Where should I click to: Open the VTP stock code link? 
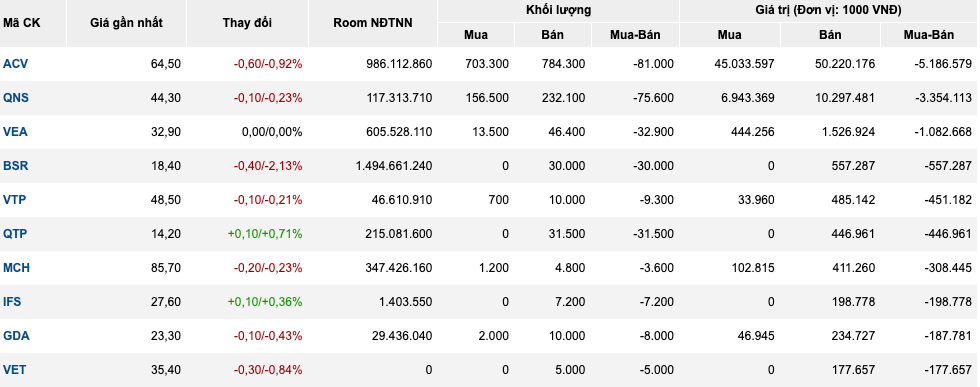coord(14,199)
